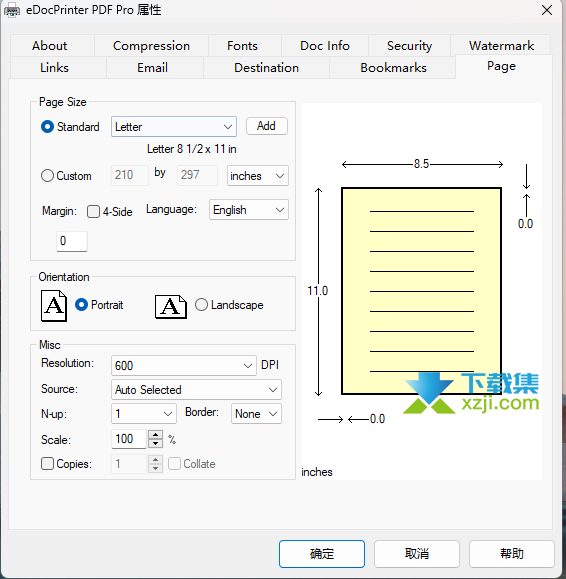
Task: Open the Destination tab
Action: tap(266, 68)
